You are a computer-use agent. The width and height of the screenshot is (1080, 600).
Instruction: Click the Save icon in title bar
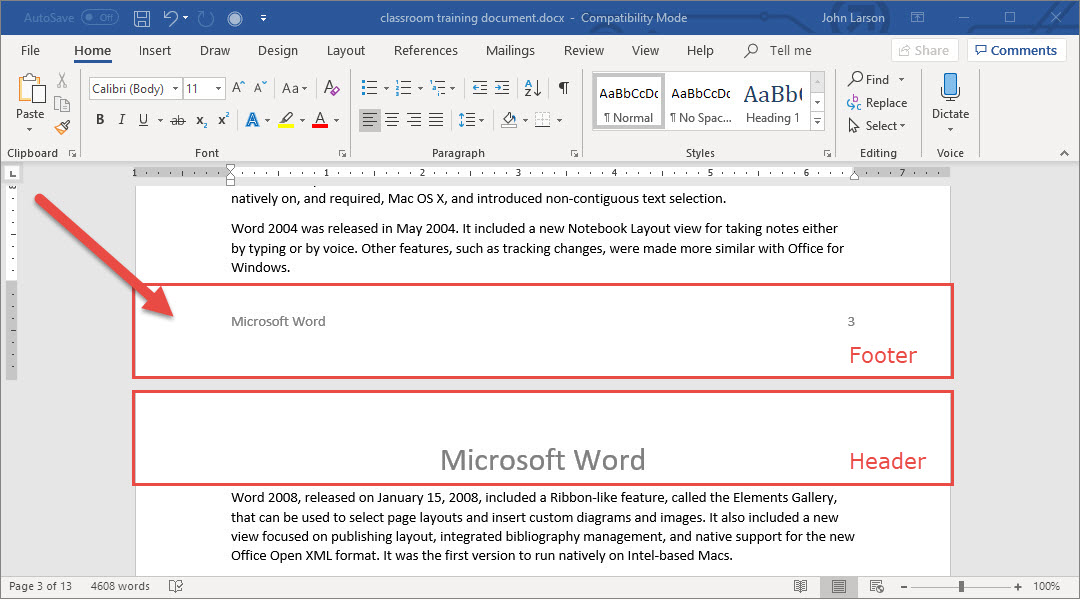142,18
